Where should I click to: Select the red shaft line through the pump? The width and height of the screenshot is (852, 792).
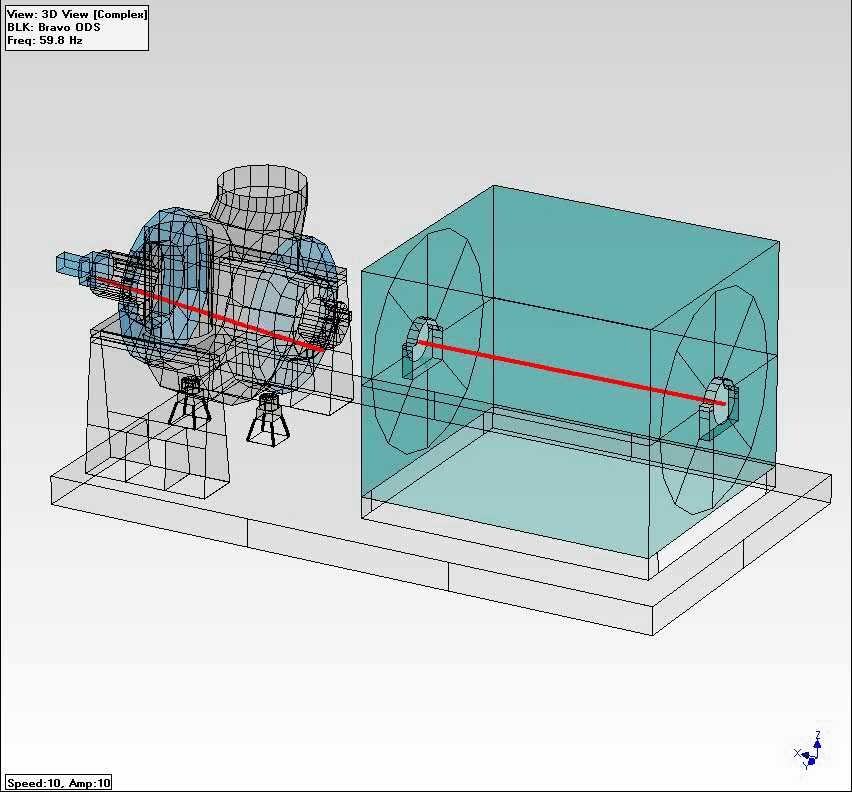(x=211, y=315)
